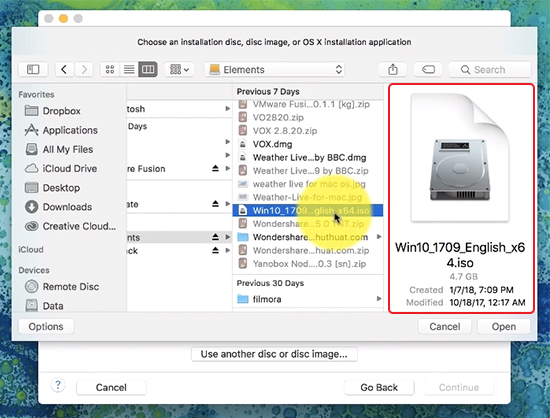Image resolution: width=550 pixels, height=418 pixels.
Task: Click the Options button
Action: (46, 326)
